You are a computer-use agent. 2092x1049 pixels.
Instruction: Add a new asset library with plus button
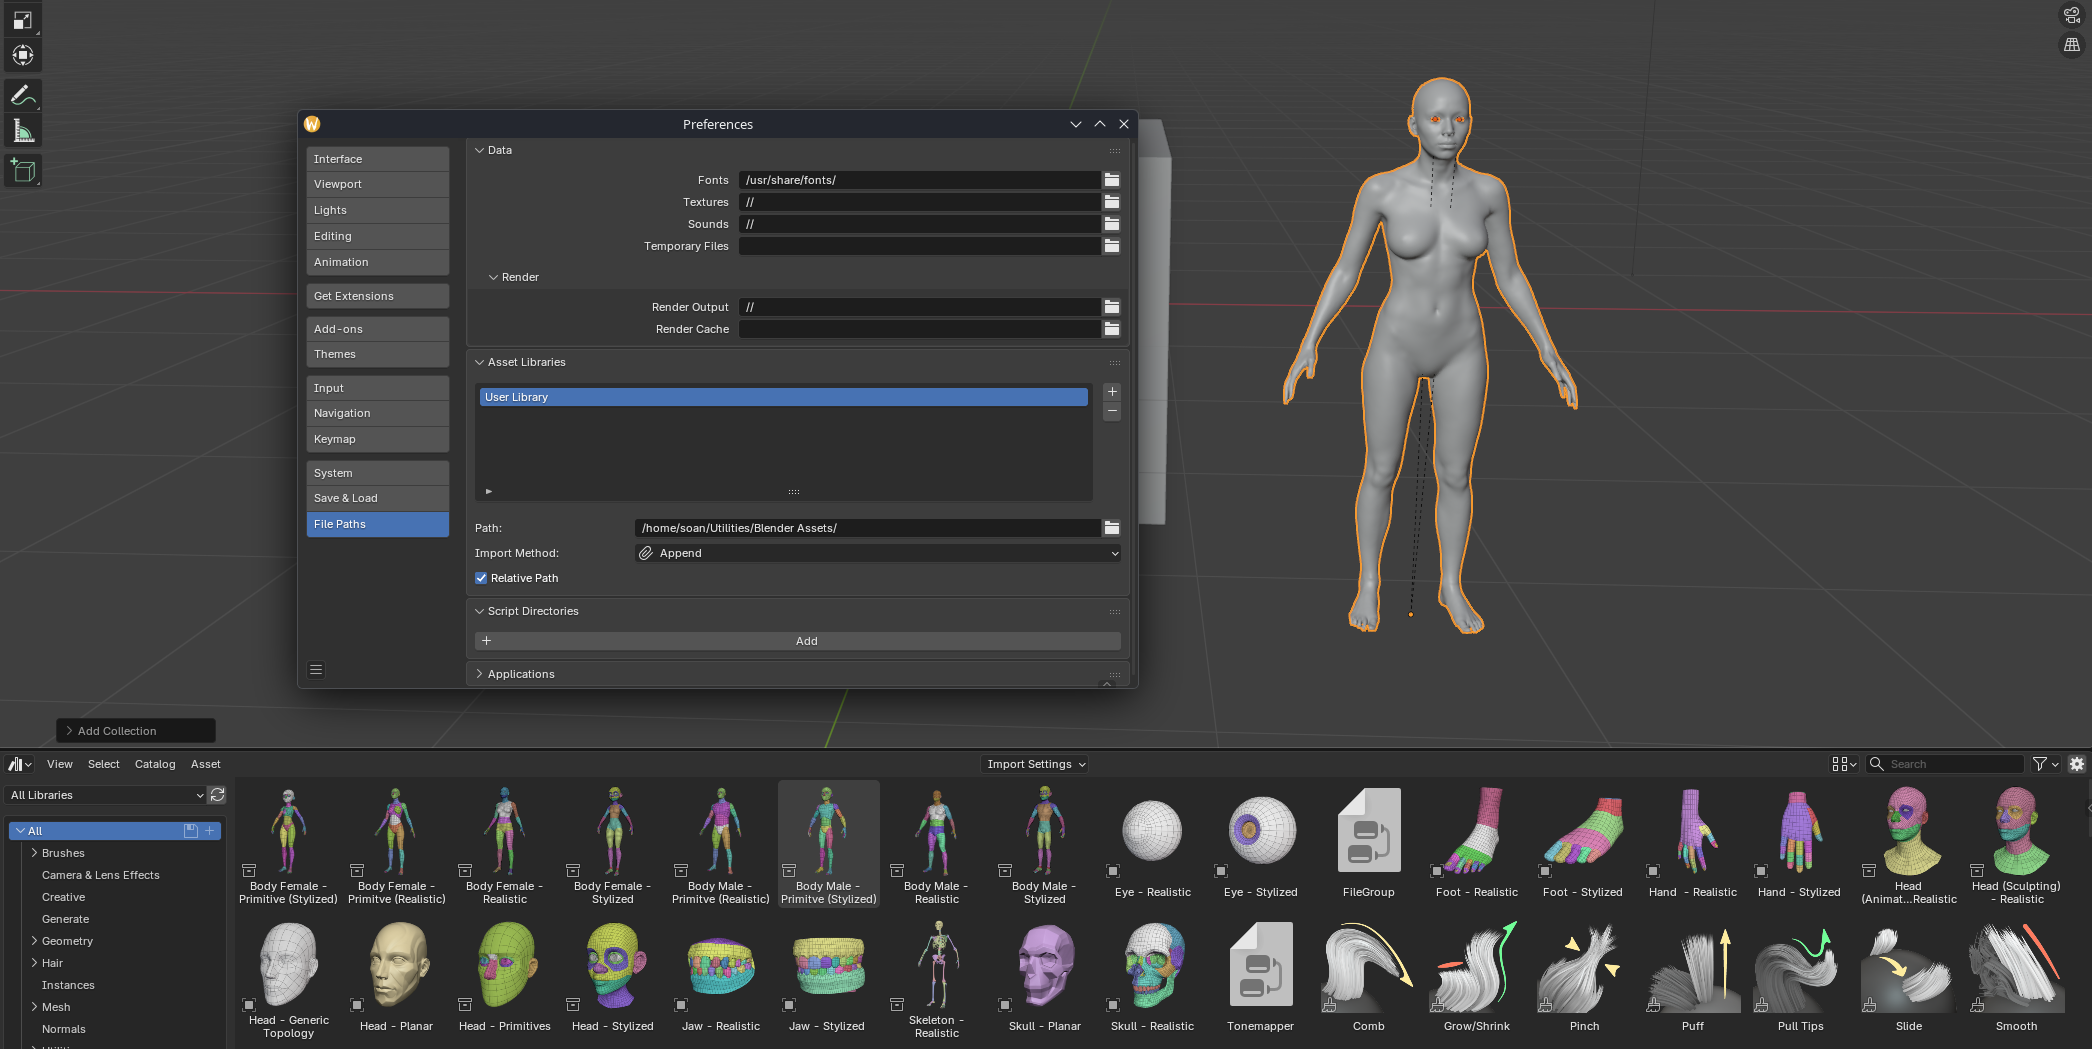click(1111, 392)
